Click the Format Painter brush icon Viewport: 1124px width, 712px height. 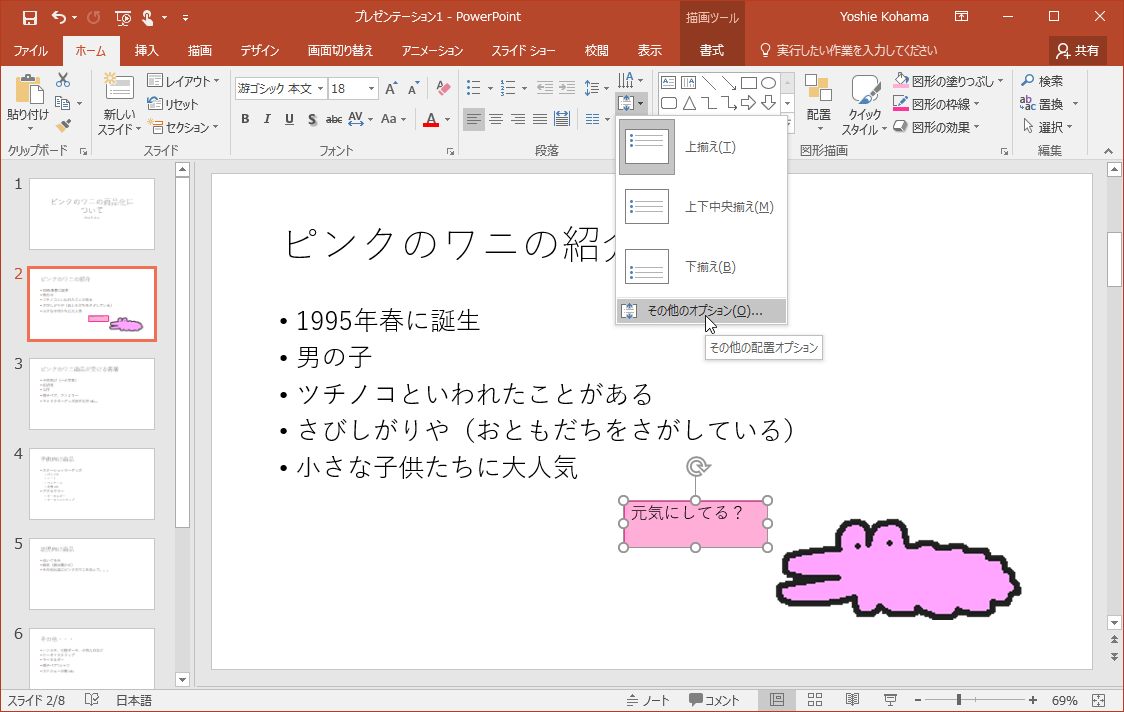pyautogui.click(x=63, y=124)
